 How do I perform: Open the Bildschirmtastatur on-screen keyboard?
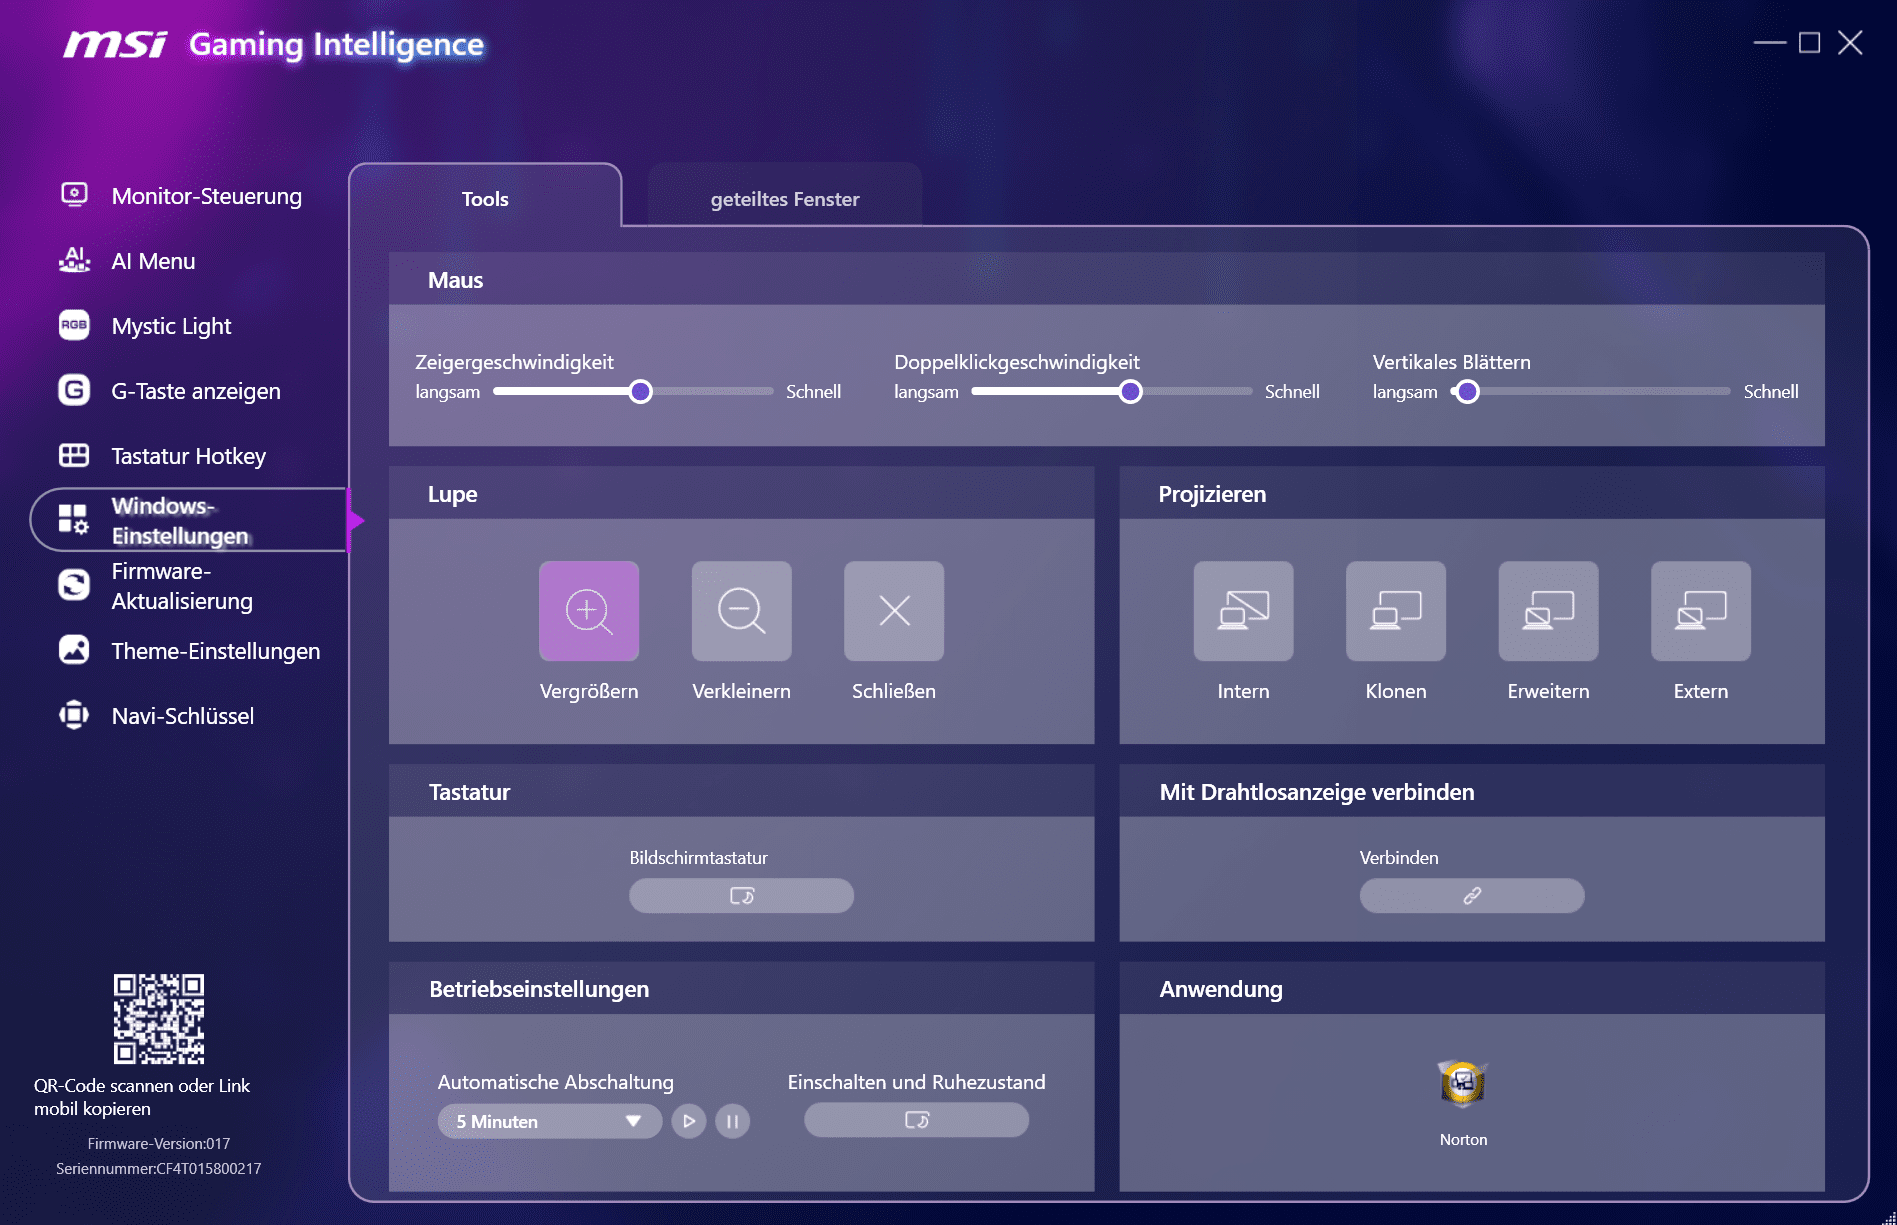(x=741, y=895)
